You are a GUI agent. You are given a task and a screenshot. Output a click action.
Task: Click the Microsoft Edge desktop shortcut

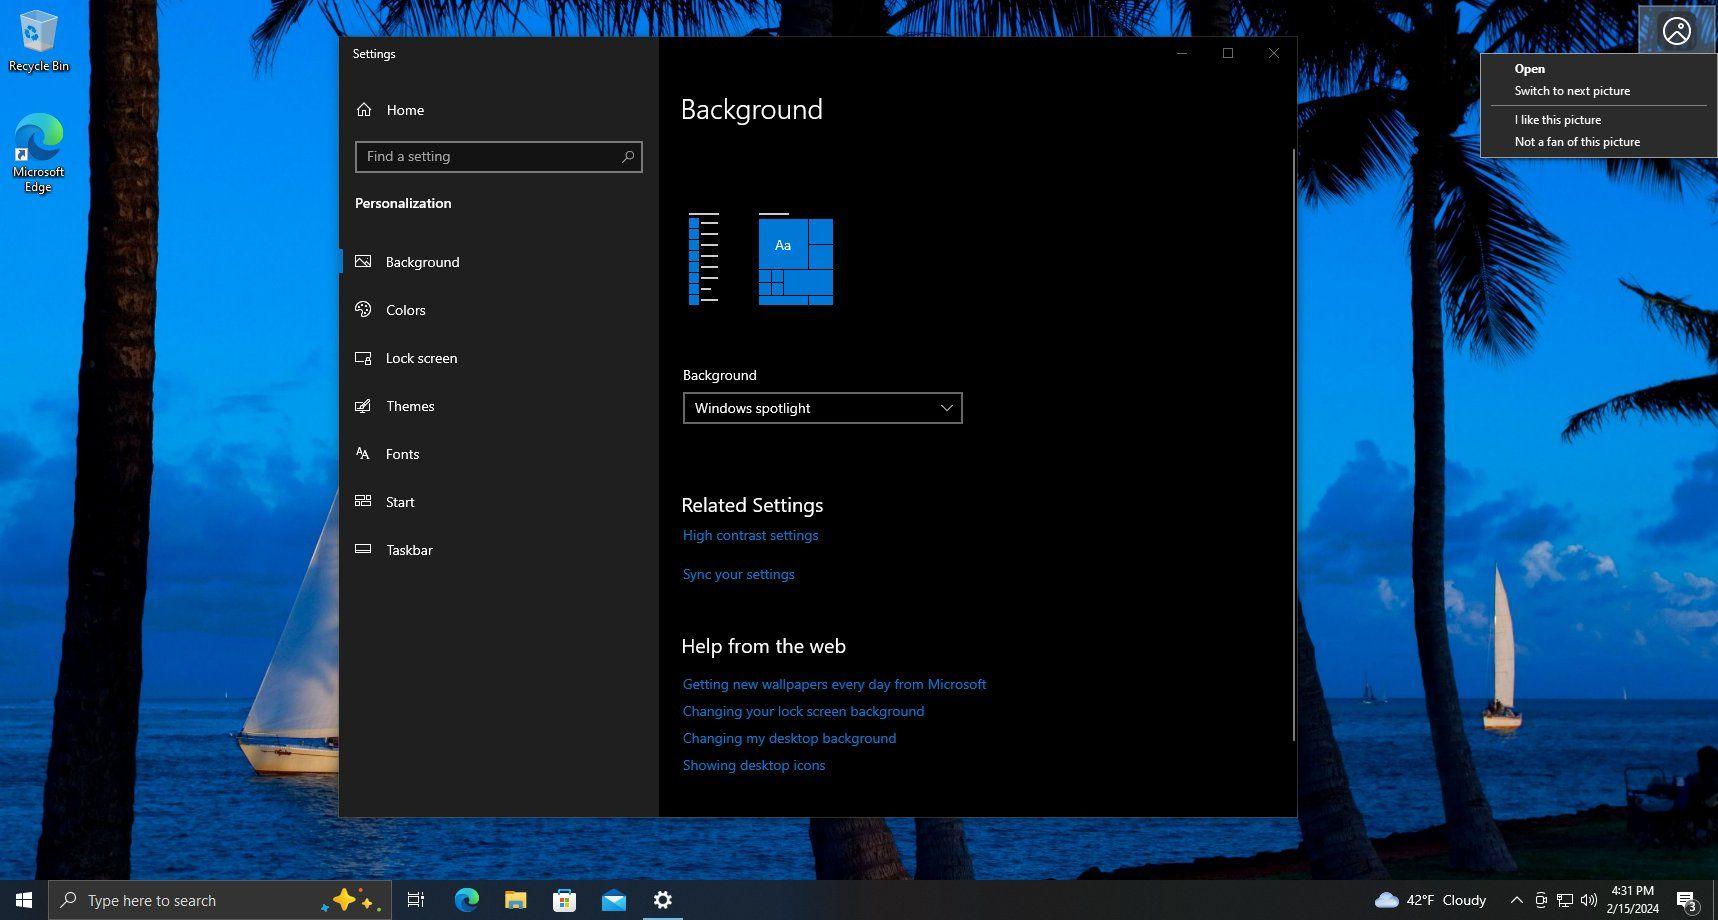click(38, 153)
